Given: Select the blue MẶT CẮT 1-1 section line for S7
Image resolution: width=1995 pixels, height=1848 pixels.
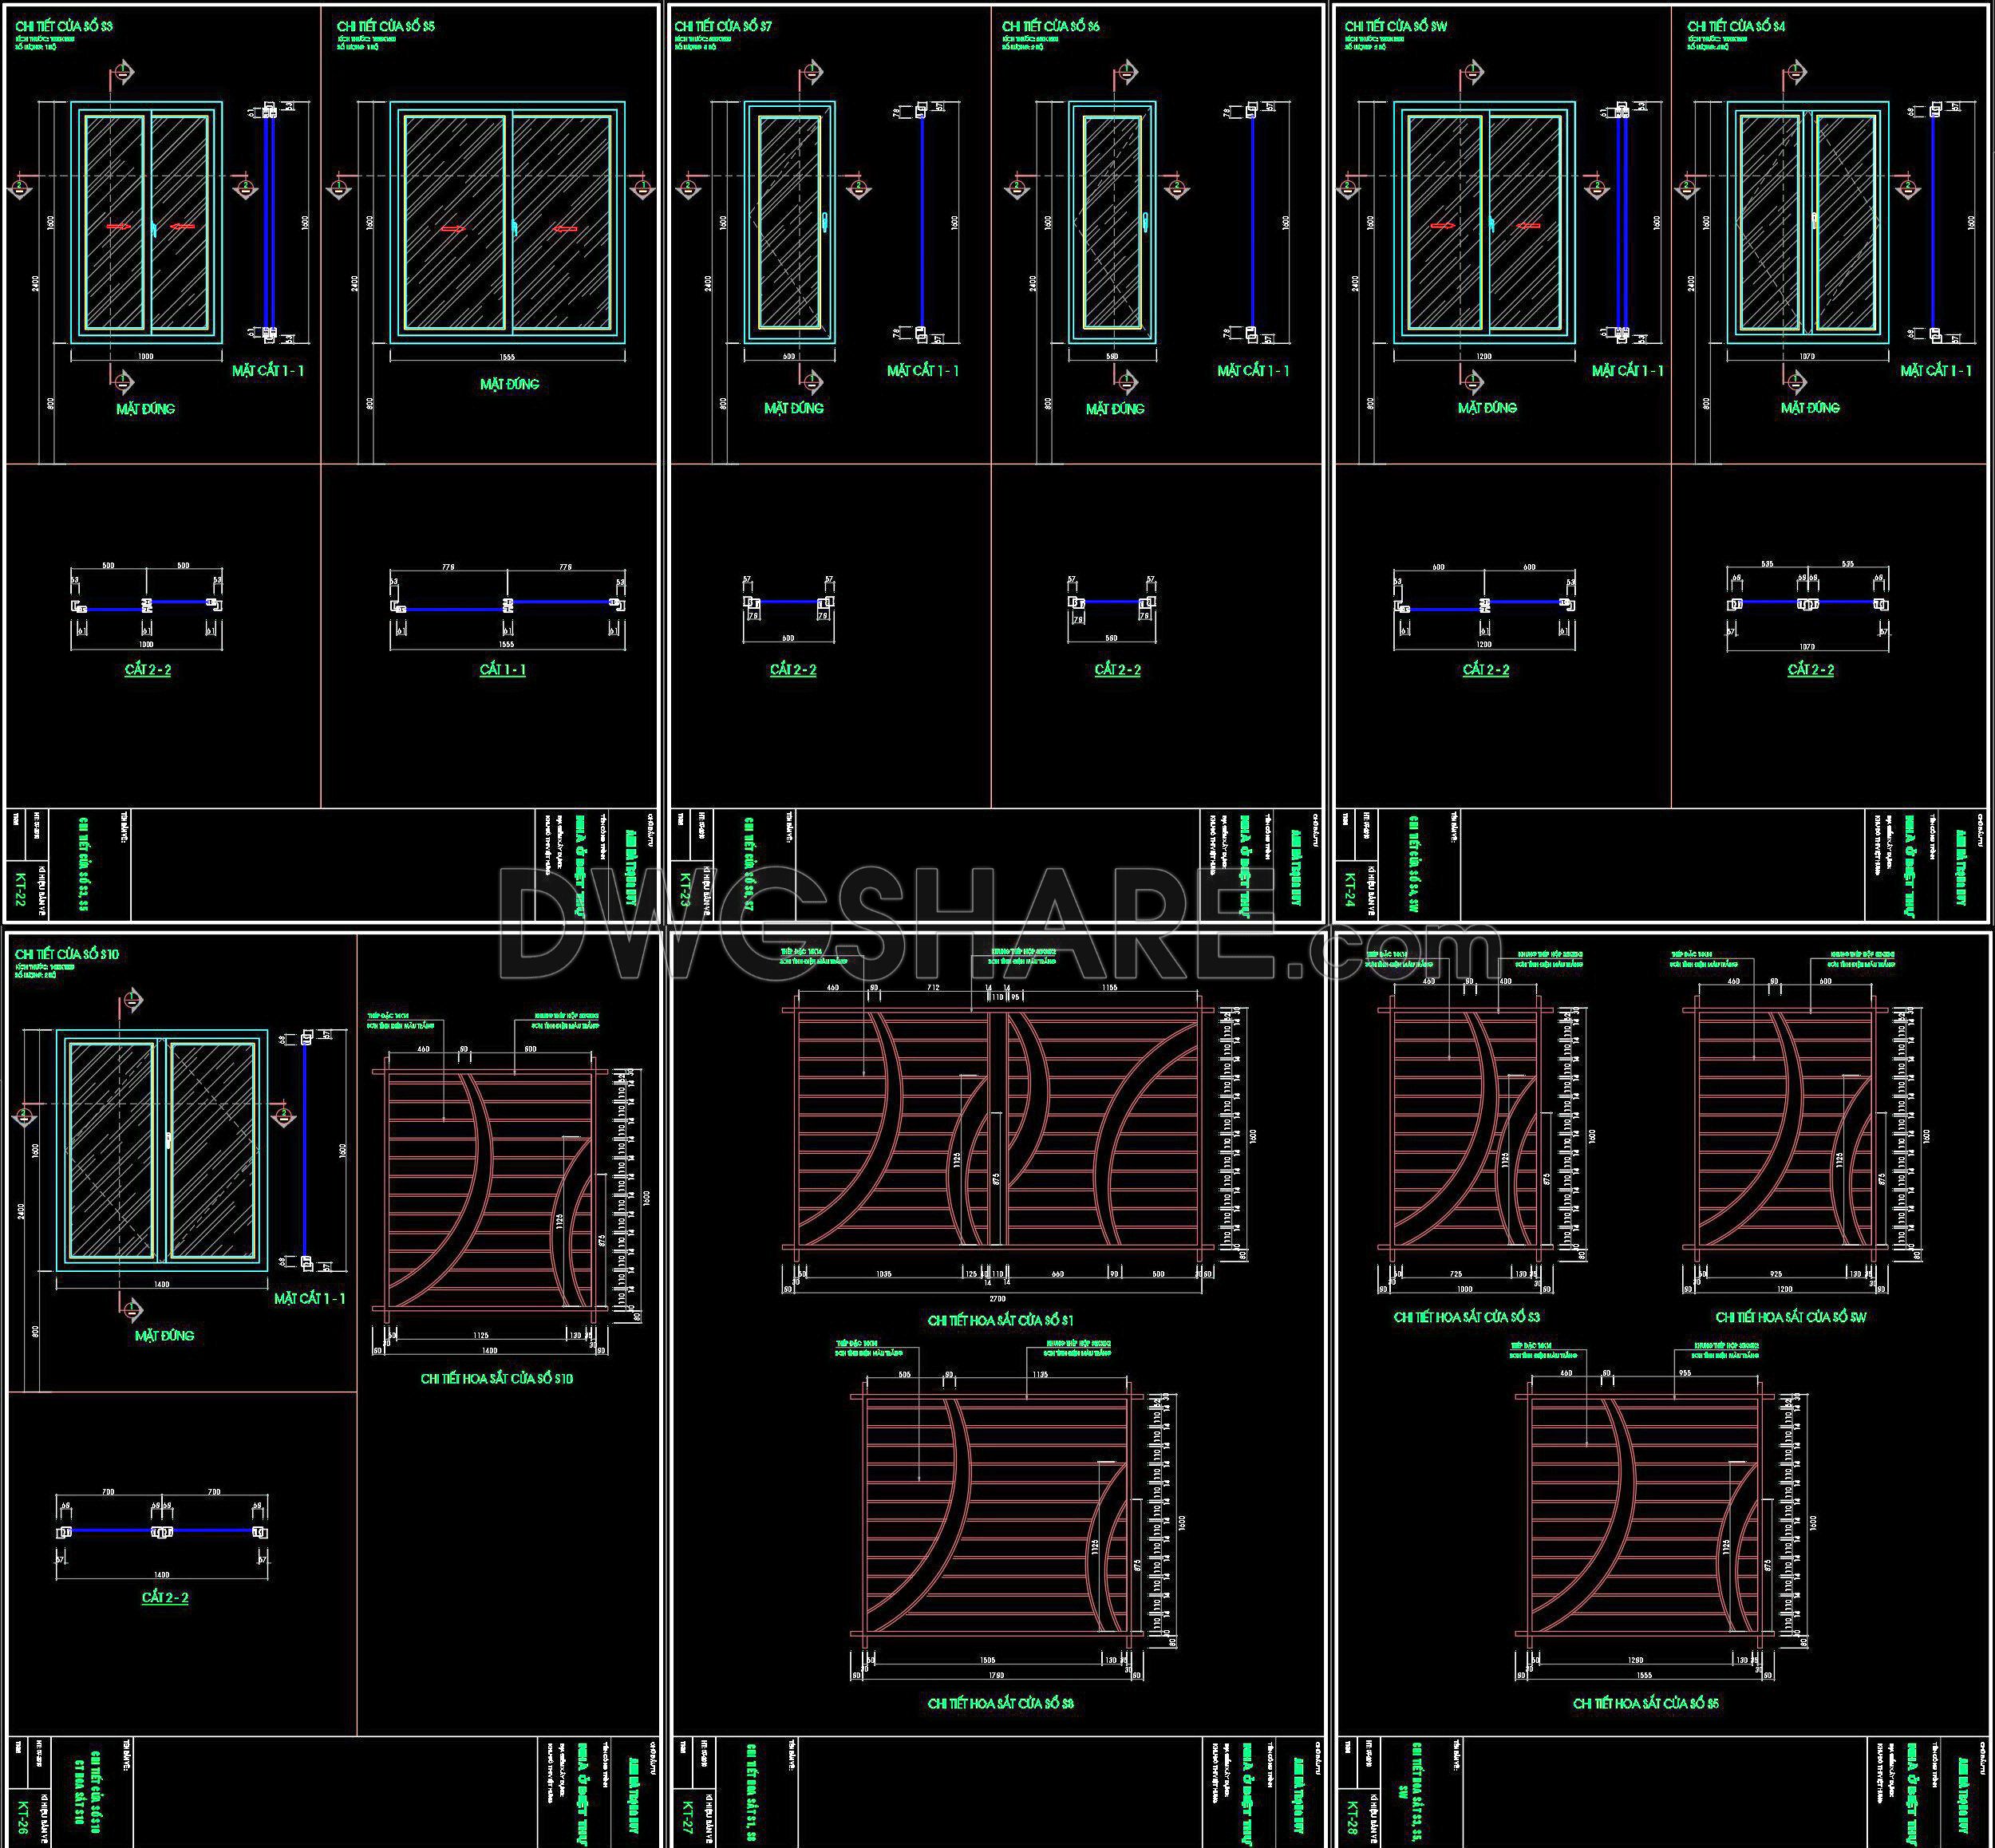Looking at the screenshot, I should 920,225.
